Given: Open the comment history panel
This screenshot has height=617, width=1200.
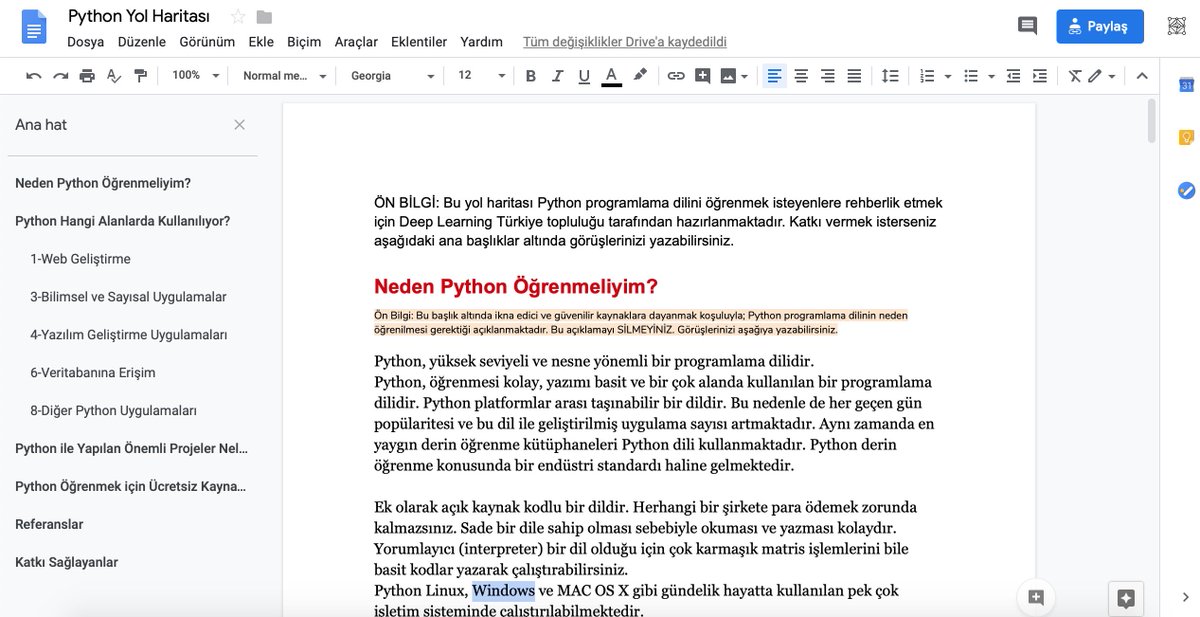Looking at the screenshot, I should tap(1027, 26).
